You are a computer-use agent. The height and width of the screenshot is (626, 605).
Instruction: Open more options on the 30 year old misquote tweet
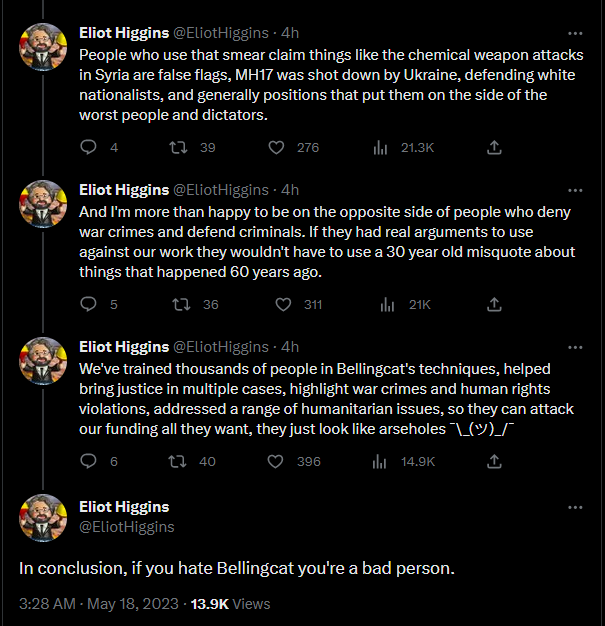point(574,190)
